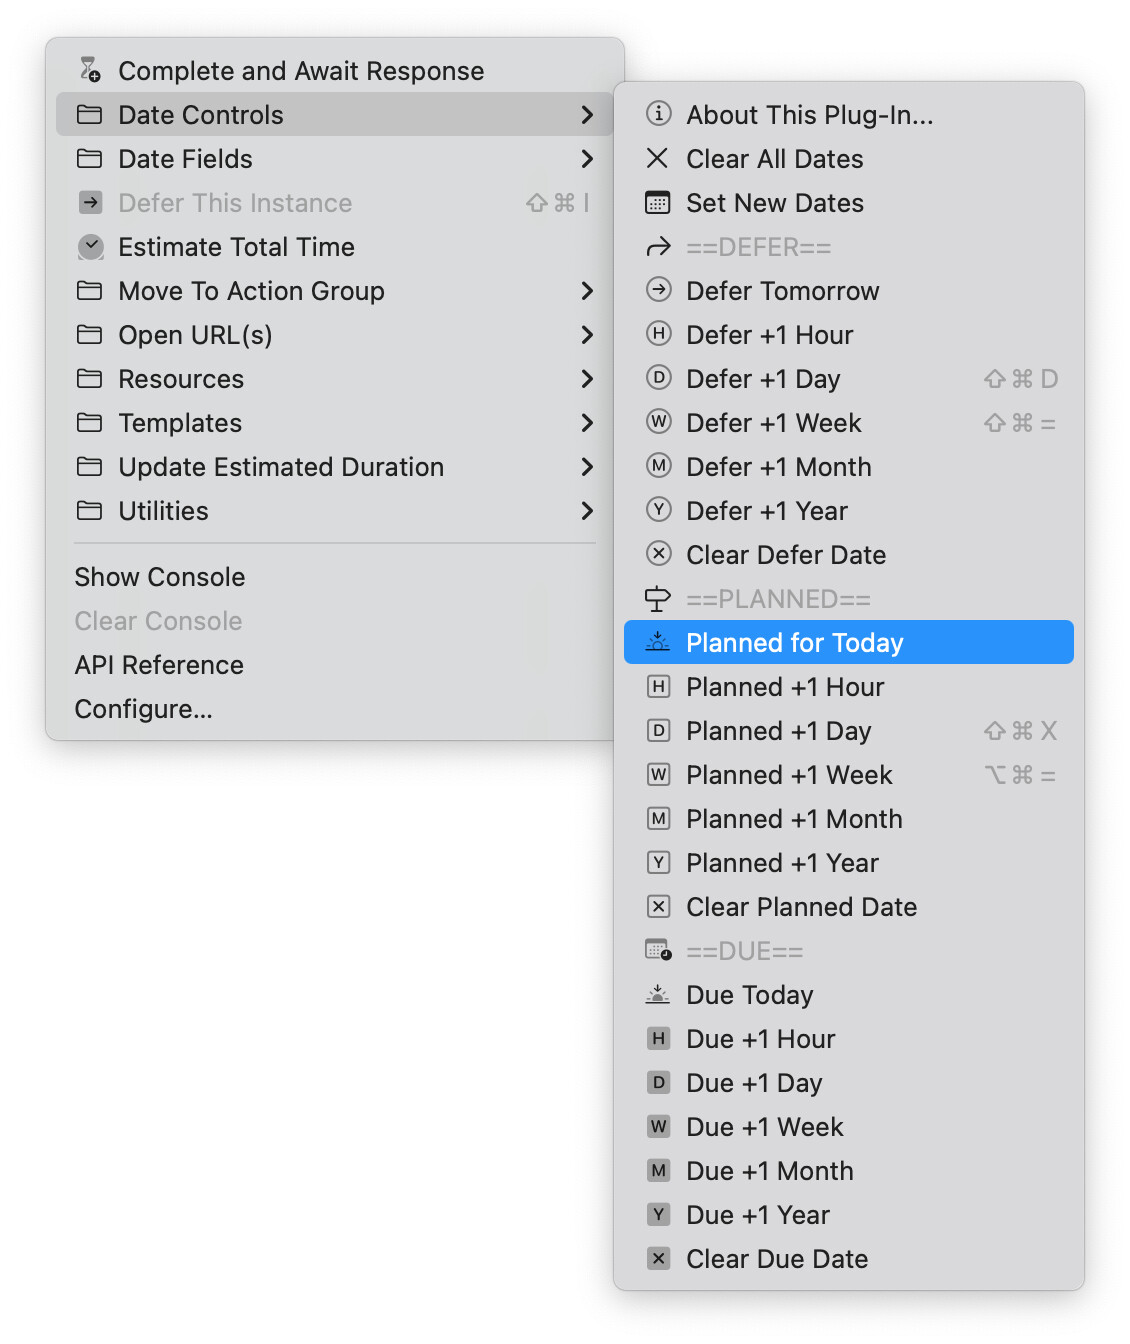Click the circled W icon for Defer +1 Week
This screenshot has height=1344, width=1130.
coord(658,422)
